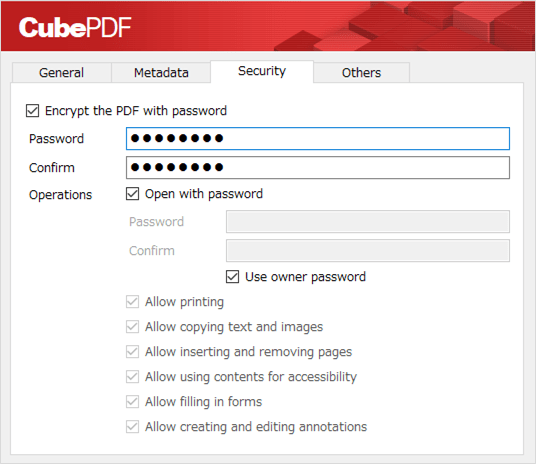Click the disabled user Confirm field under Operations

coord(368,251)
